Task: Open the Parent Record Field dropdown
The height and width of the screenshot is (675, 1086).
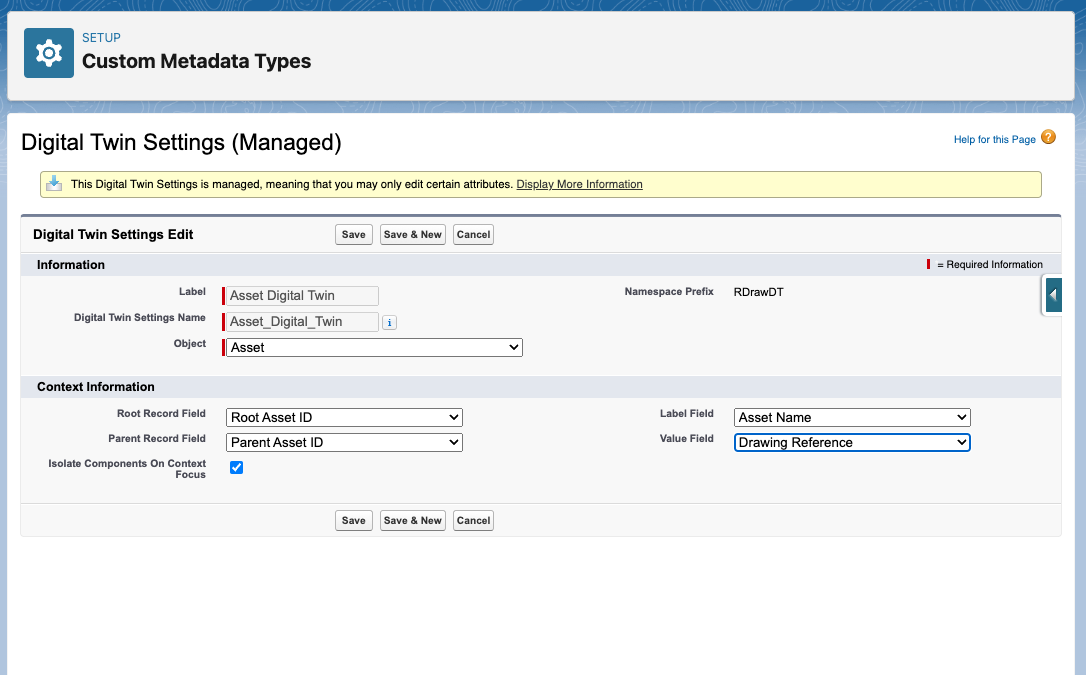Action: point(344,442)
